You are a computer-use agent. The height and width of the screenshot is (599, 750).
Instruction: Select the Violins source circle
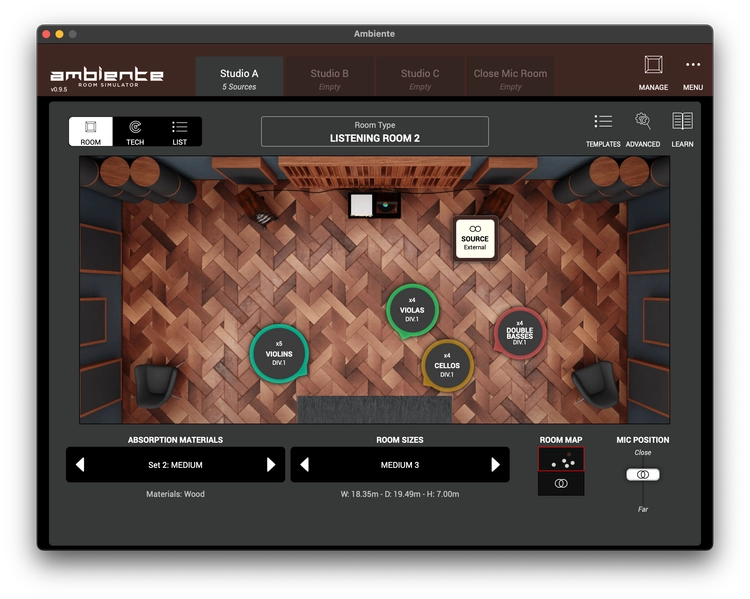(x=279, y=354)
